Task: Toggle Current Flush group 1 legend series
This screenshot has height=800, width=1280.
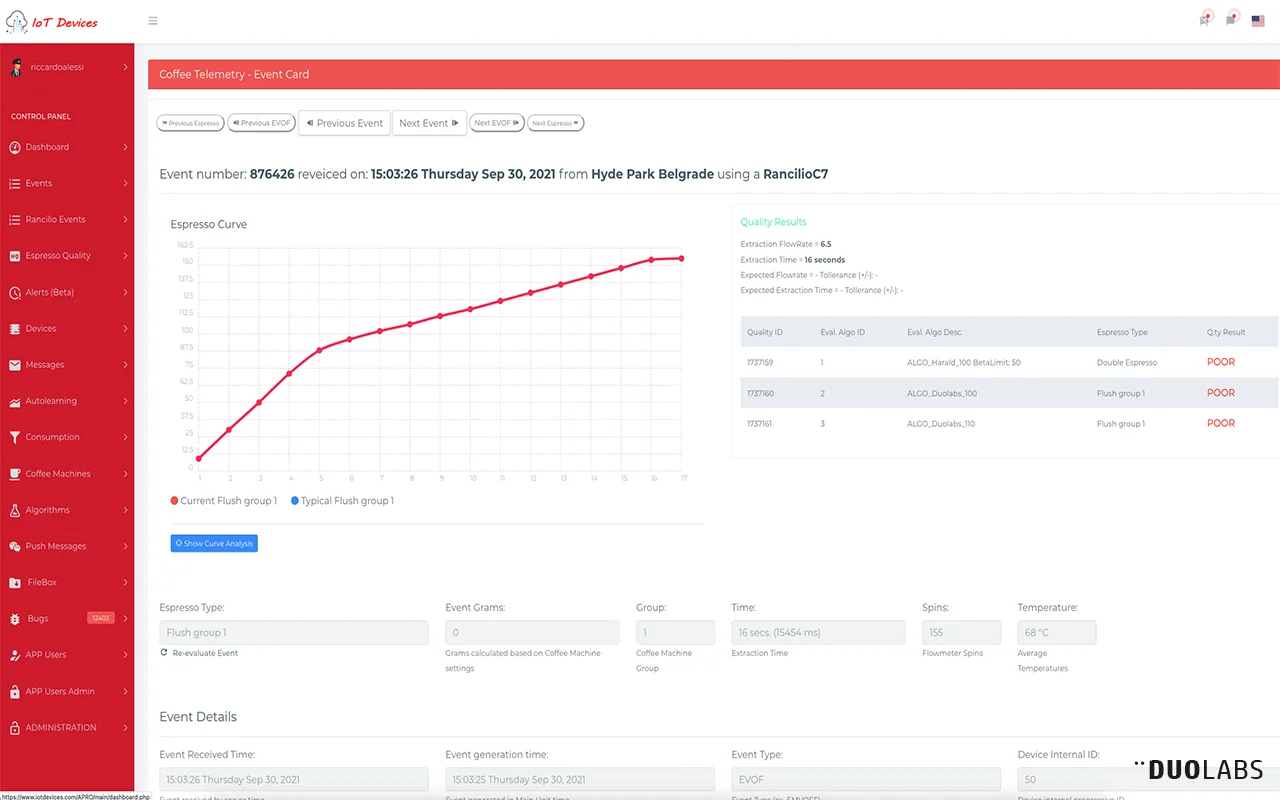Action: [x=224, y=501]
